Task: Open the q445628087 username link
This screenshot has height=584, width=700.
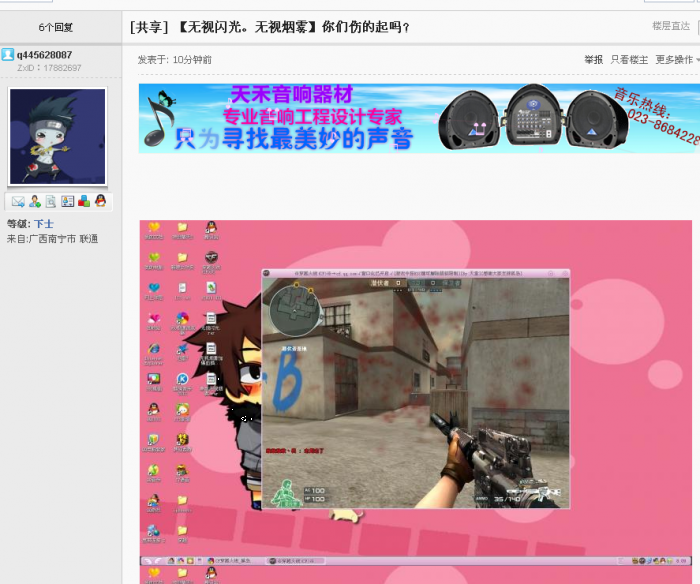Action: pos(44,55)
